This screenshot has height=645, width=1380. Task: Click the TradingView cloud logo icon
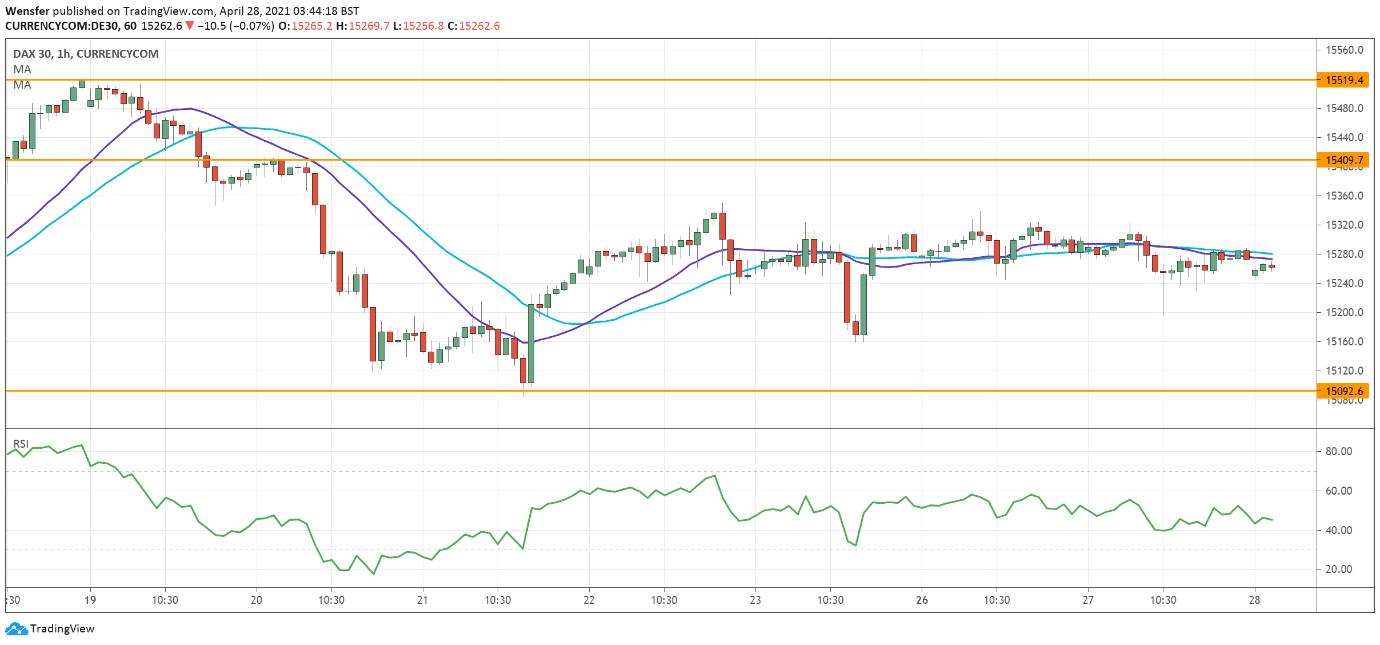point(16,629)
